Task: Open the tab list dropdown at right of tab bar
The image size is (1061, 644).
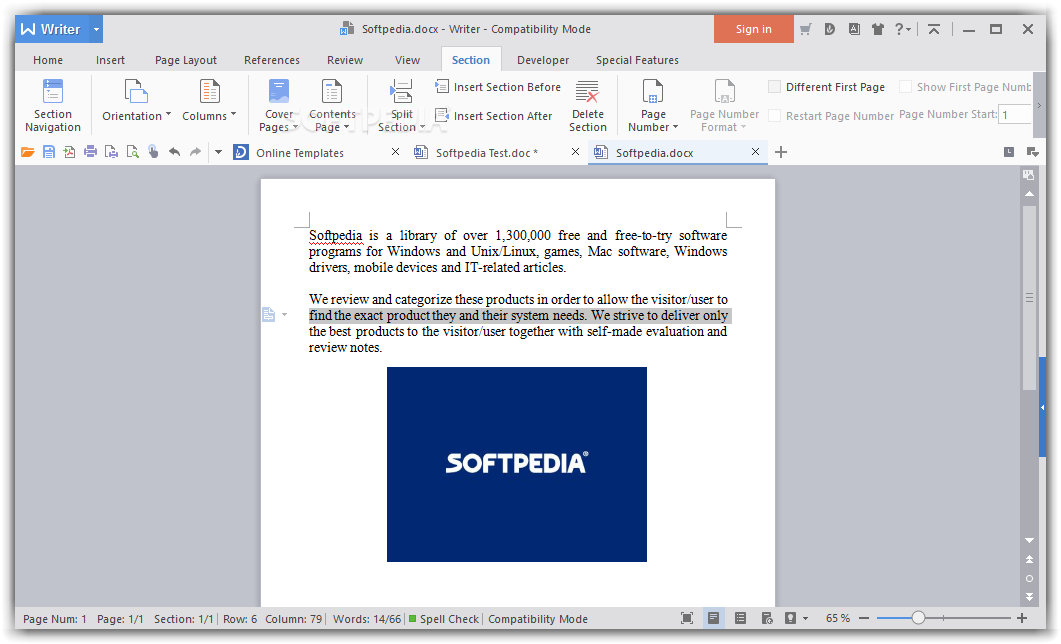Action: [1033, 152]
